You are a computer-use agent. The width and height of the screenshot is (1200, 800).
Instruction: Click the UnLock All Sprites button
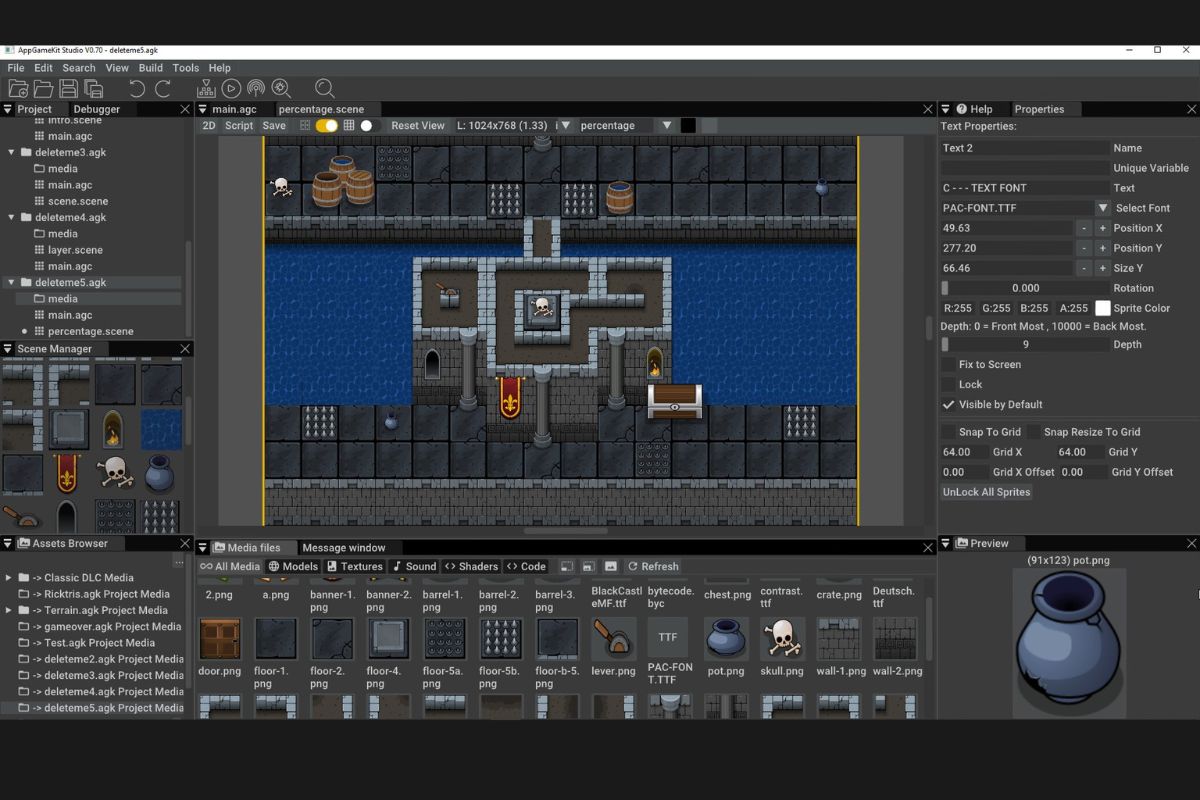(986, 491)
